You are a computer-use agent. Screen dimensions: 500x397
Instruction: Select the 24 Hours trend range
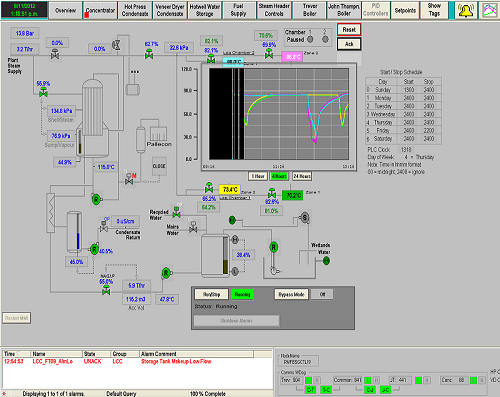point(302,176)
